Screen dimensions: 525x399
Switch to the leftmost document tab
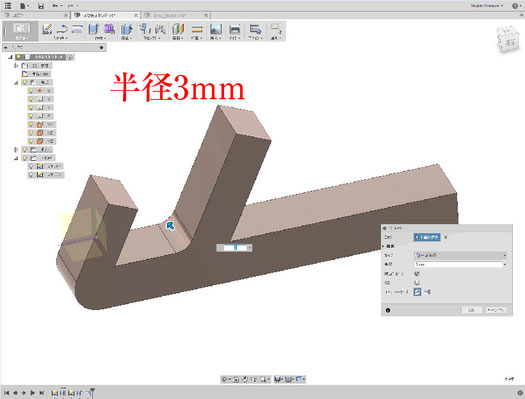point(35,15)
